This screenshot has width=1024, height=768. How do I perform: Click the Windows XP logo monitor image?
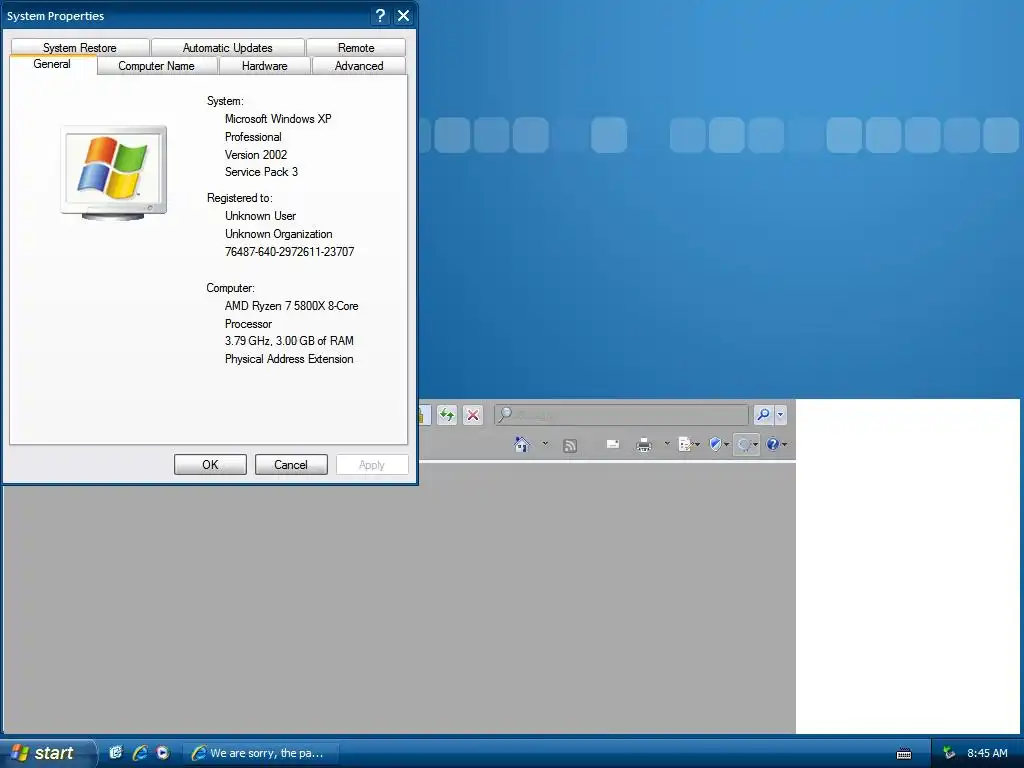click(x=114, y=172)
